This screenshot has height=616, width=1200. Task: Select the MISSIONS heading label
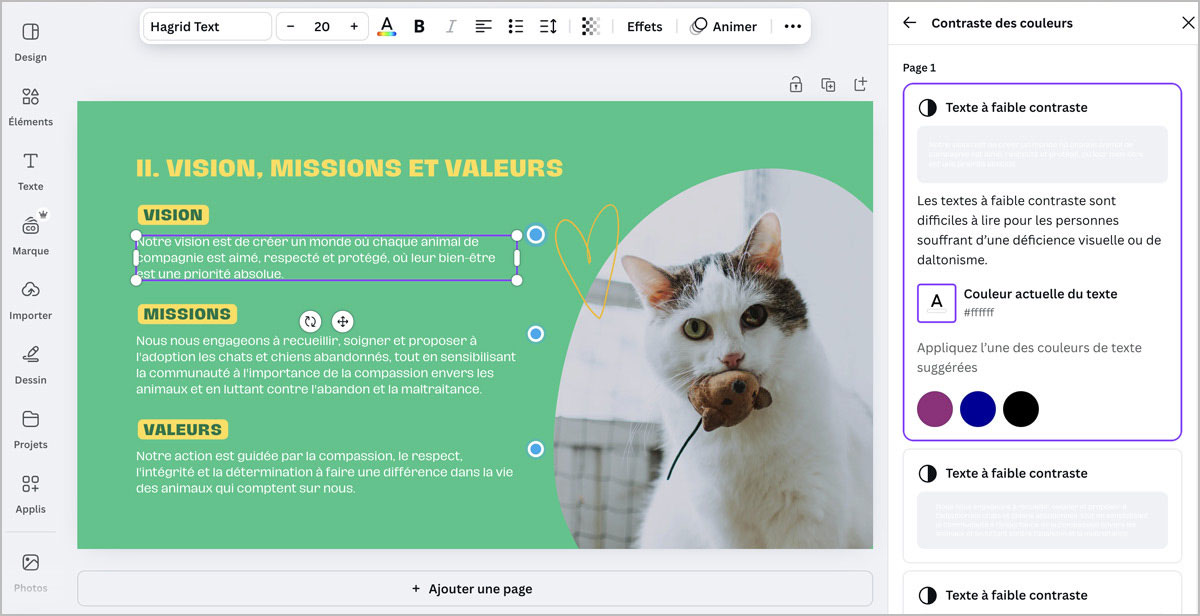187,314
